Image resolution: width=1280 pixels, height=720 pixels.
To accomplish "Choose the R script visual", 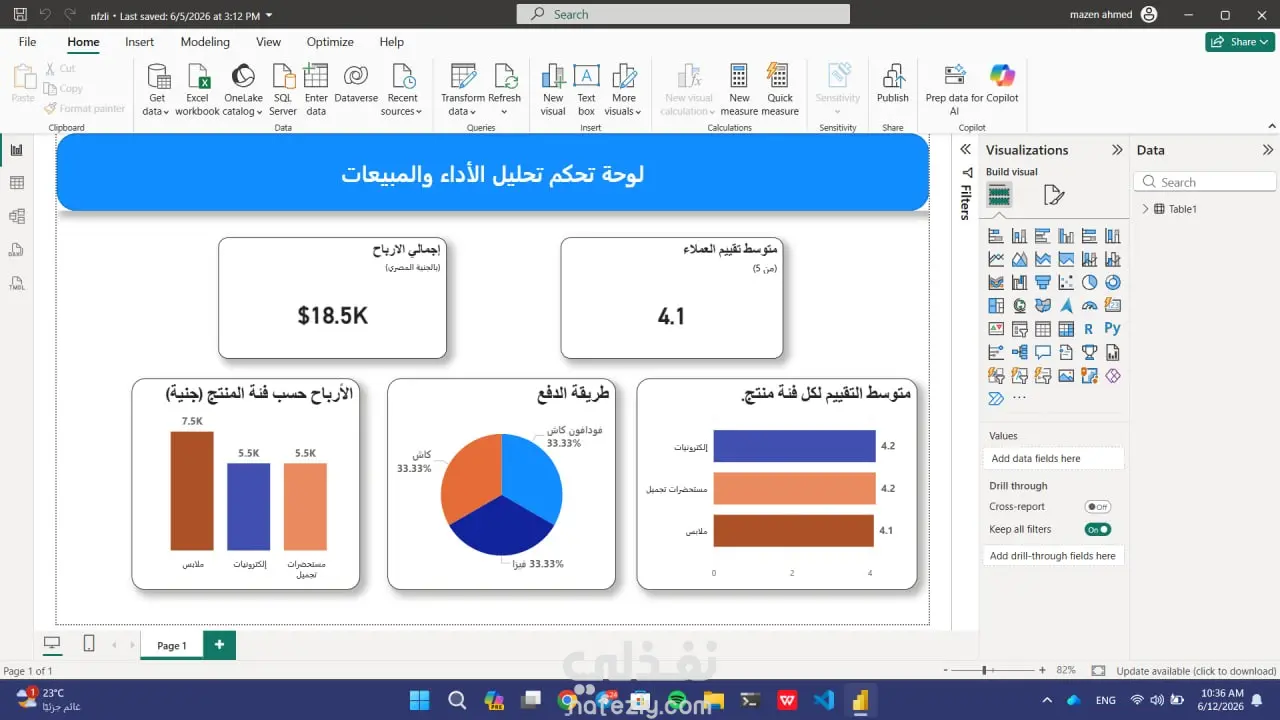I will tap(1089, 328).
